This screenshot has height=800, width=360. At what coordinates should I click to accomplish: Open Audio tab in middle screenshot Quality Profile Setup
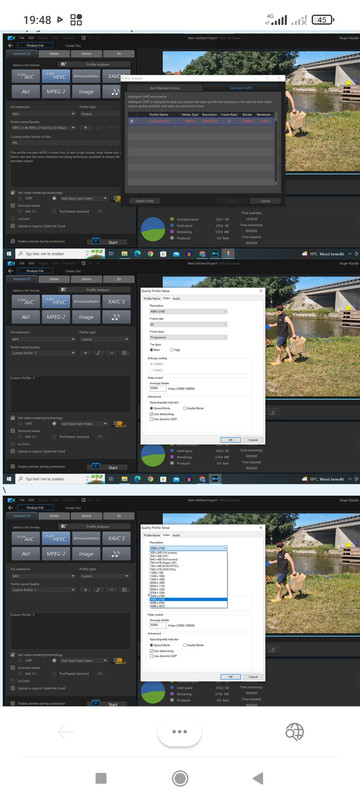[x=176, y=298]
